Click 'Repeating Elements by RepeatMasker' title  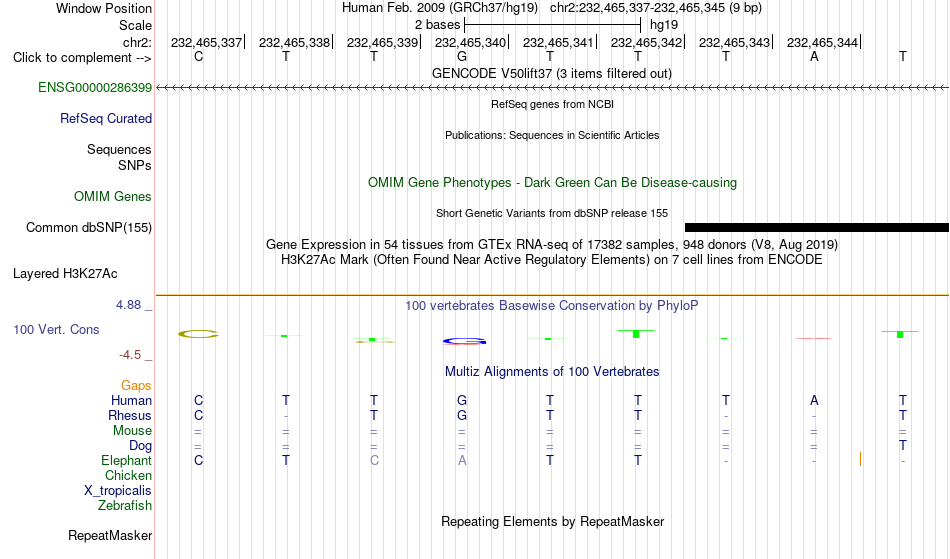(553, 521)
